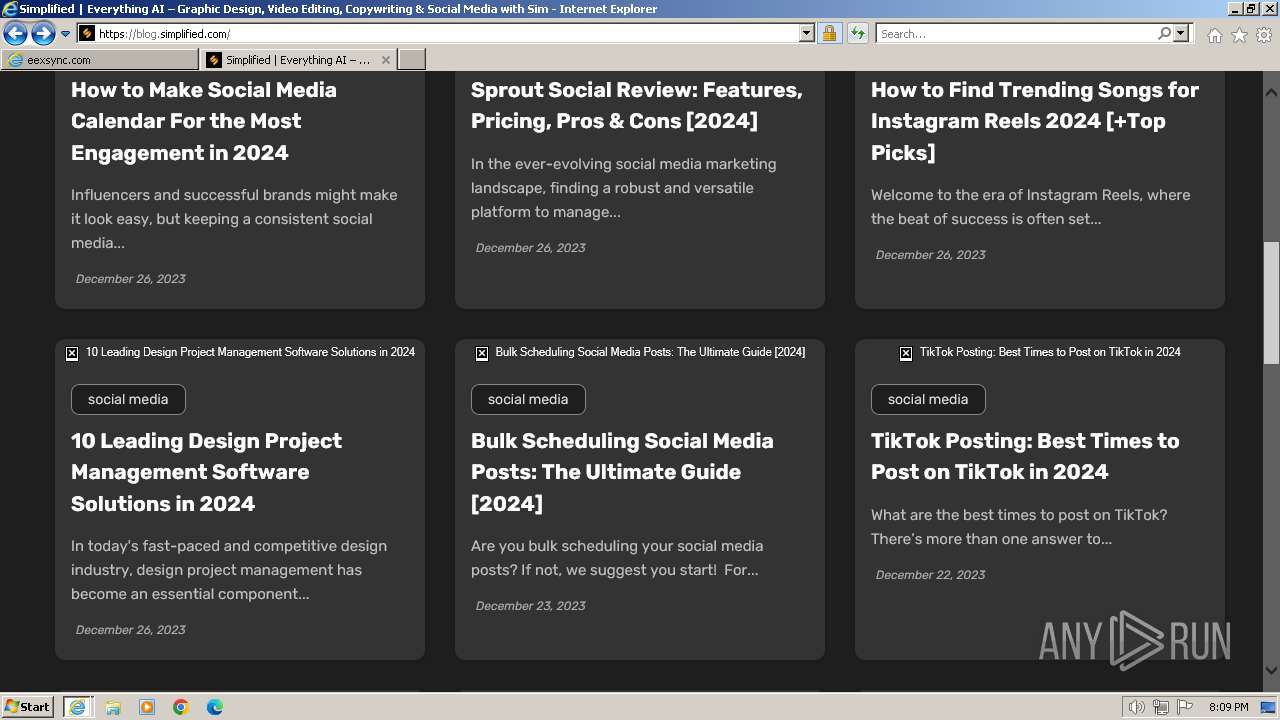
Task: Click the Internet Explorer taskbar icon
Action: 77,706
